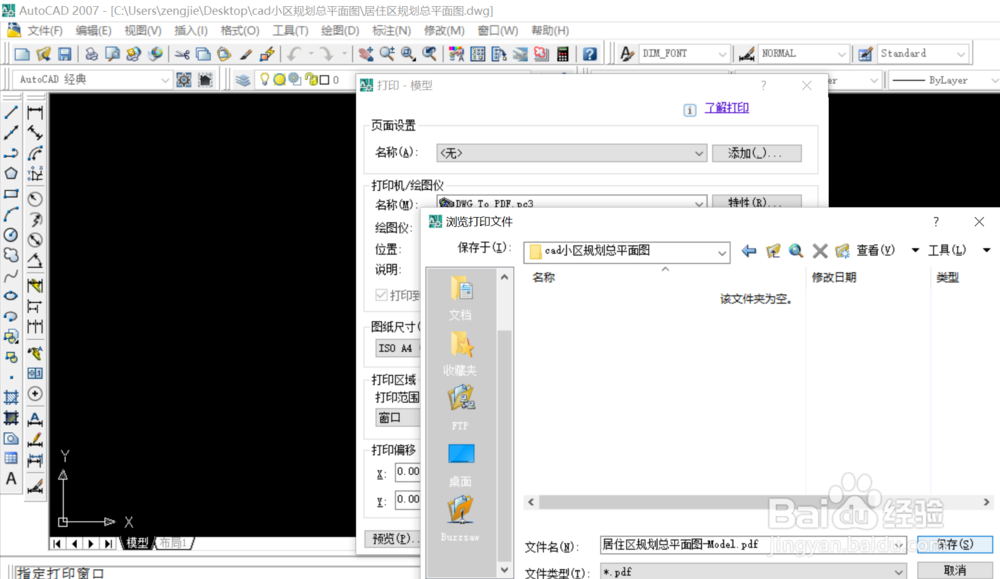Select the Circle draw tool

pos(11,235)
